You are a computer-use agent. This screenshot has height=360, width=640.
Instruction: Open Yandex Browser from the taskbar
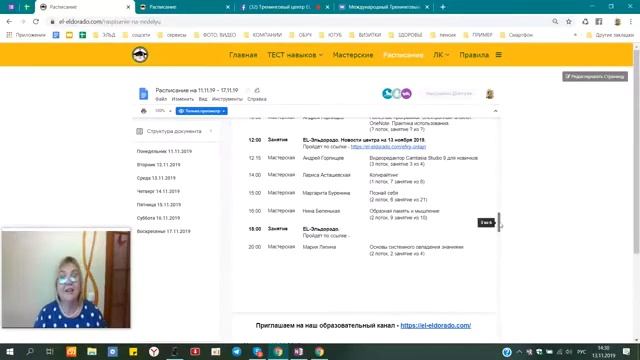153,351
